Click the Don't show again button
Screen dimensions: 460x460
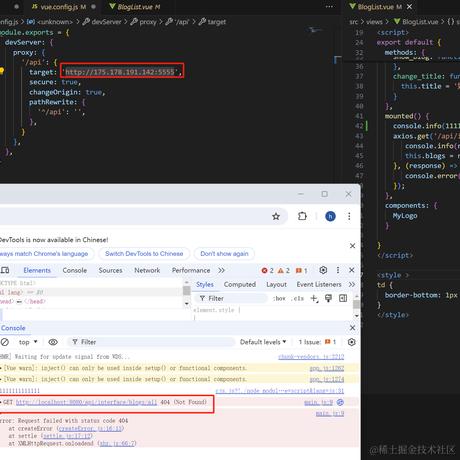[224, 254]
